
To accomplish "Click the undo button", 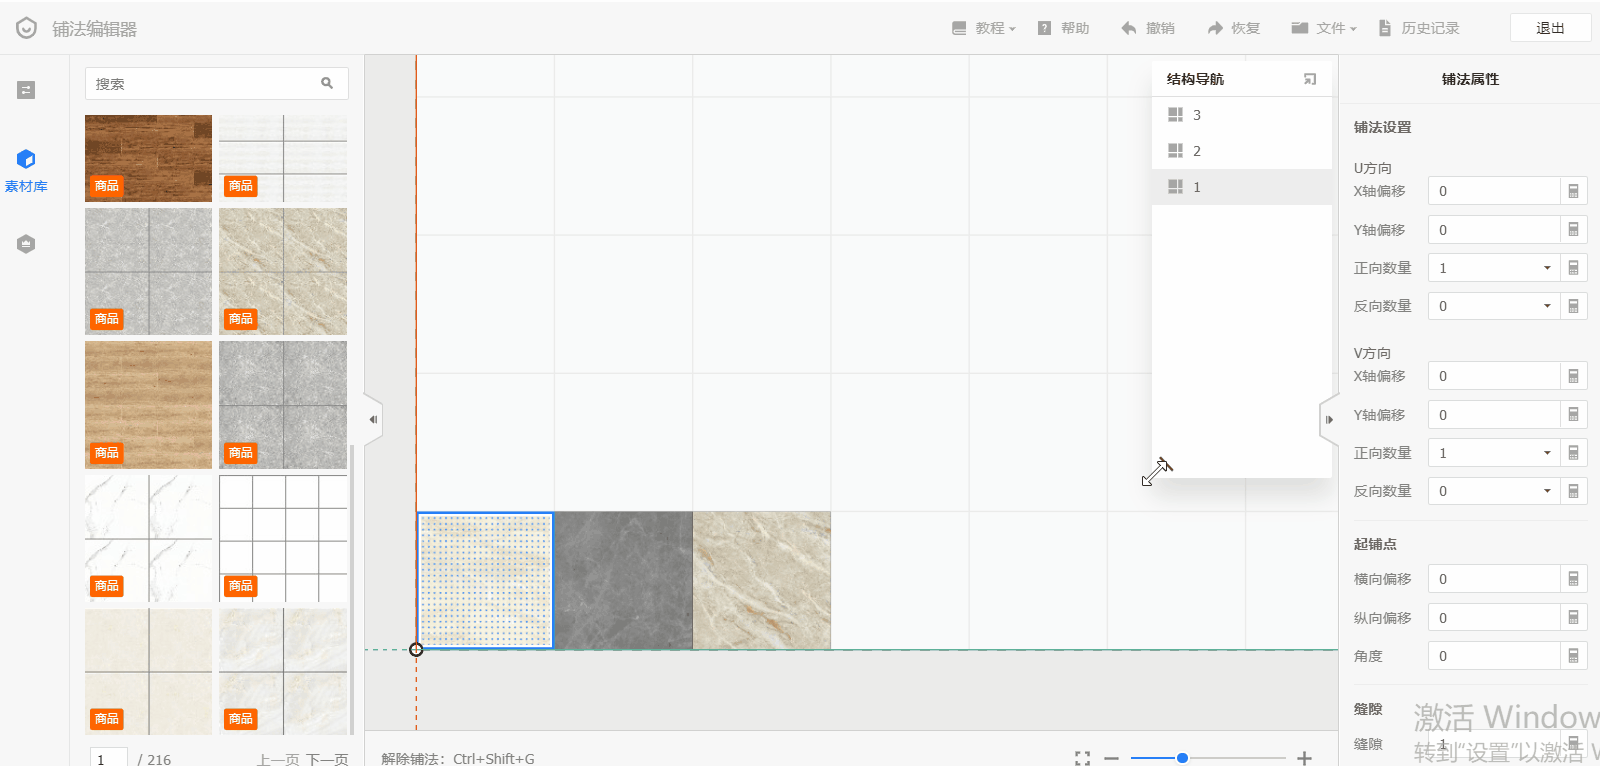I will click(x=1148, y=28).
